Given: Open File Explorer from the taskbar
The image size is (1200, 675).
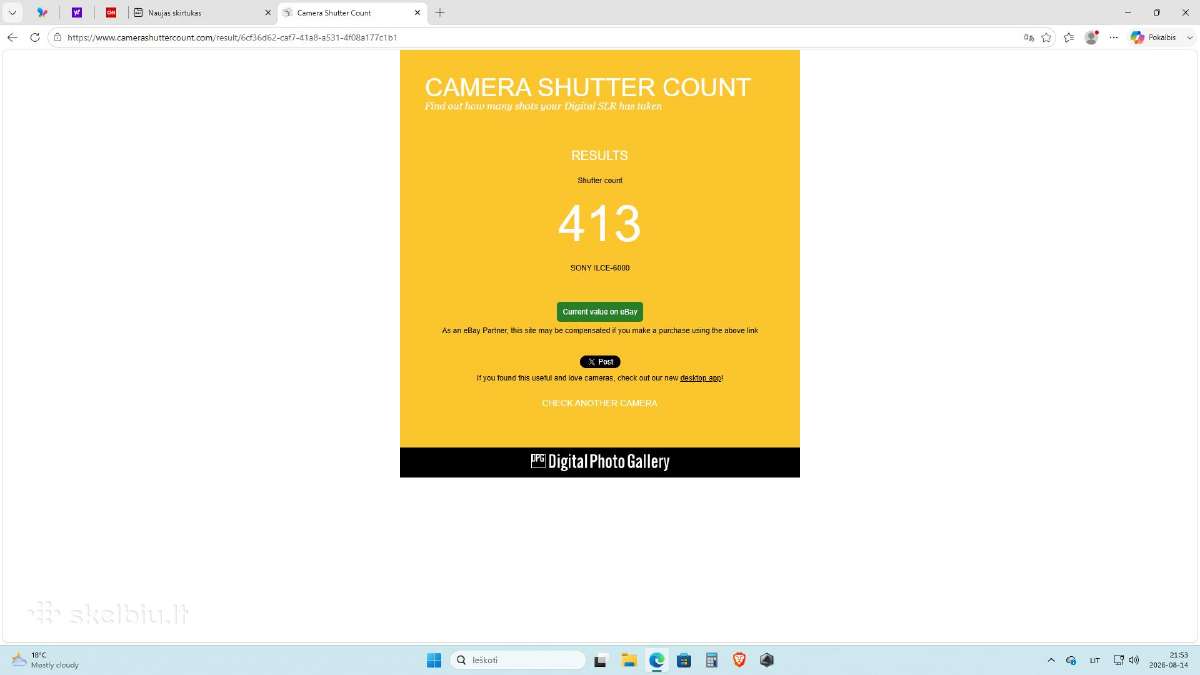Looking at the screenshot, I should [x=629, y=660].
